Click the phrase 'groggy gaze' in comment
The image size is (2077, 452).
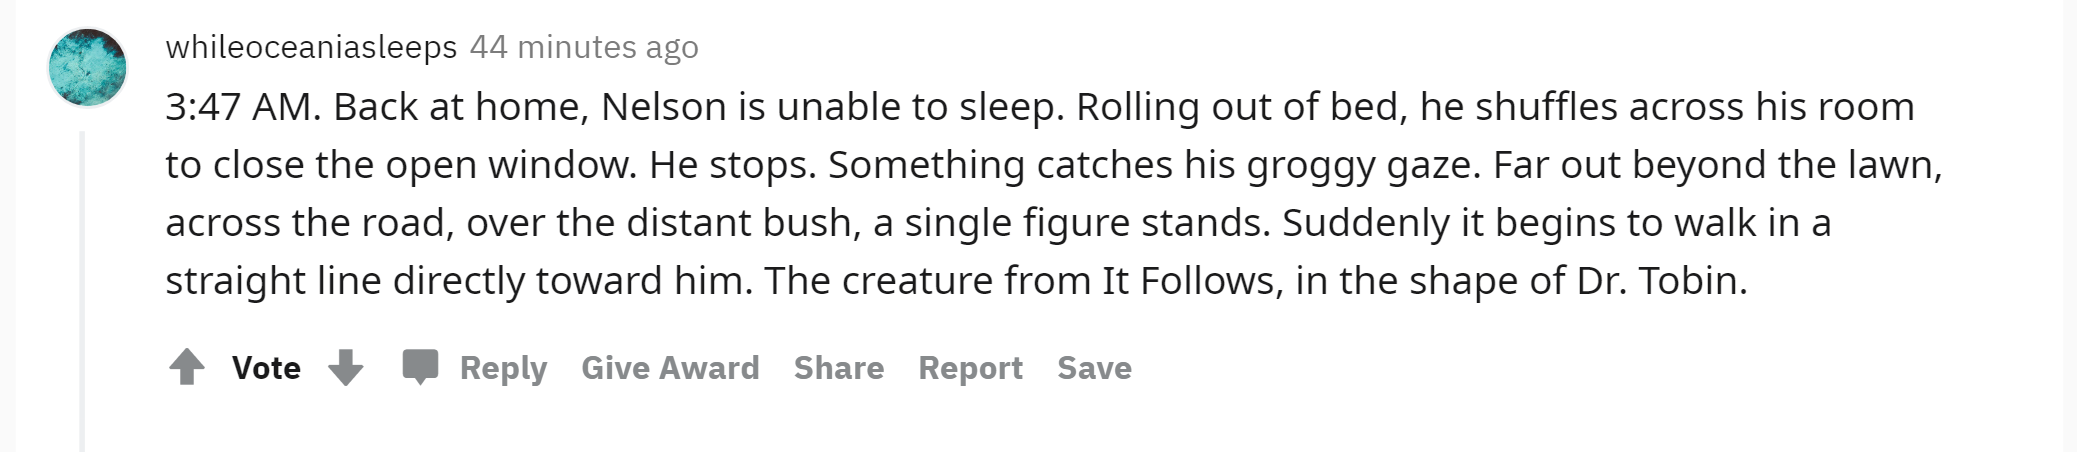coord(1363,166)
